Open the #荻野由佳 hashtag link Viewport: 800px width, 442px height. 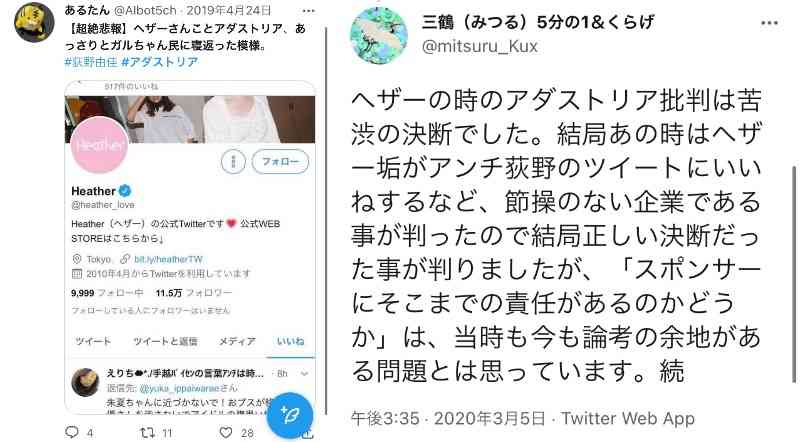(91, 62)
